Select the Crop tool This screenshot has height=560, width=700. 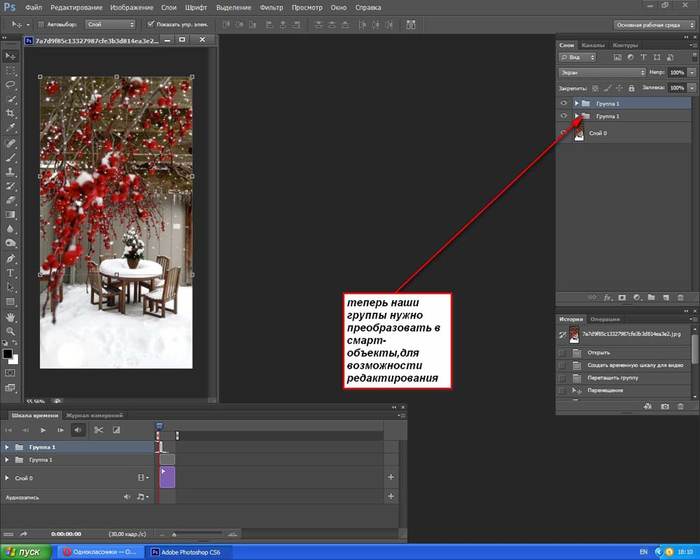click(10, 113)
